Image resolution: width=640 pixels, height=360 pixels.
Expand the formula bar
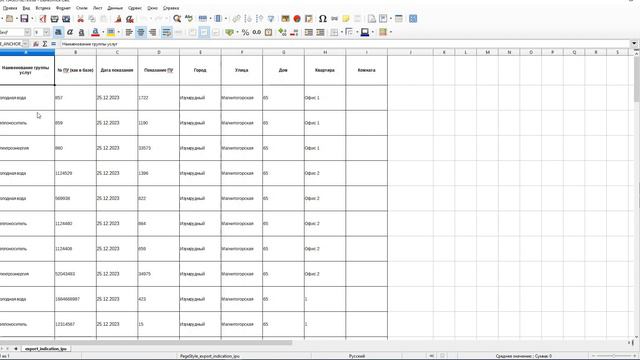pyautogui.click(x=634, y=44)
